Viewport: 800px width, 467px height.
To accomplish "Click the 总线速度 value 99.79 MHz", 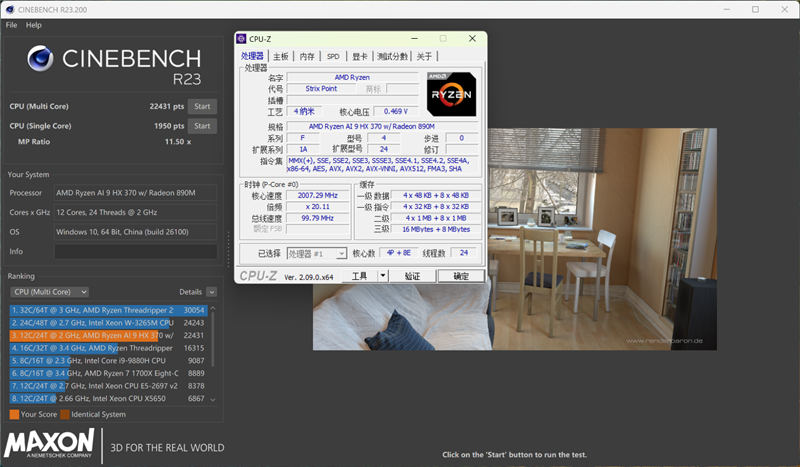I will pos(317,218).
